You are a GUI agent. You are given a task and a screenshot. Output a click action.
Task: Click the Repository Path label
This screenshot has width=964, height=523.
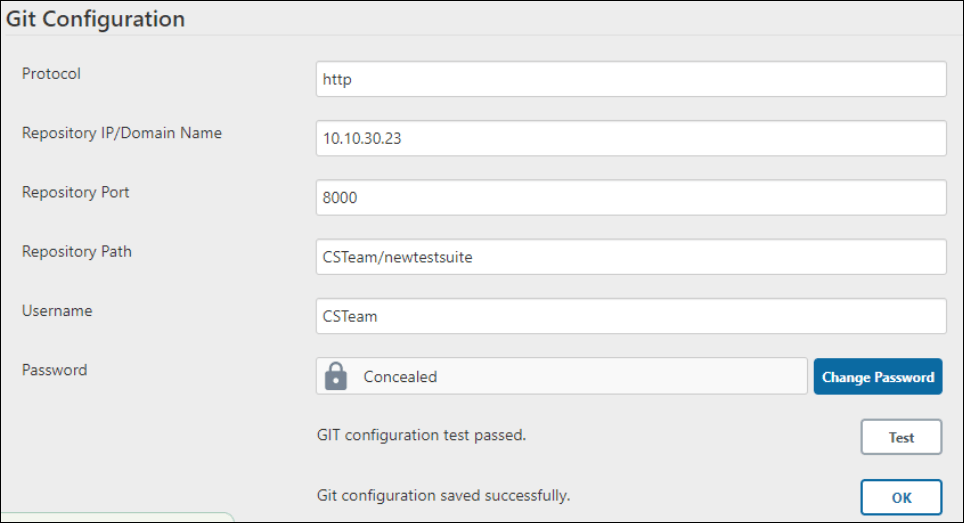click(x=77, y=251)
